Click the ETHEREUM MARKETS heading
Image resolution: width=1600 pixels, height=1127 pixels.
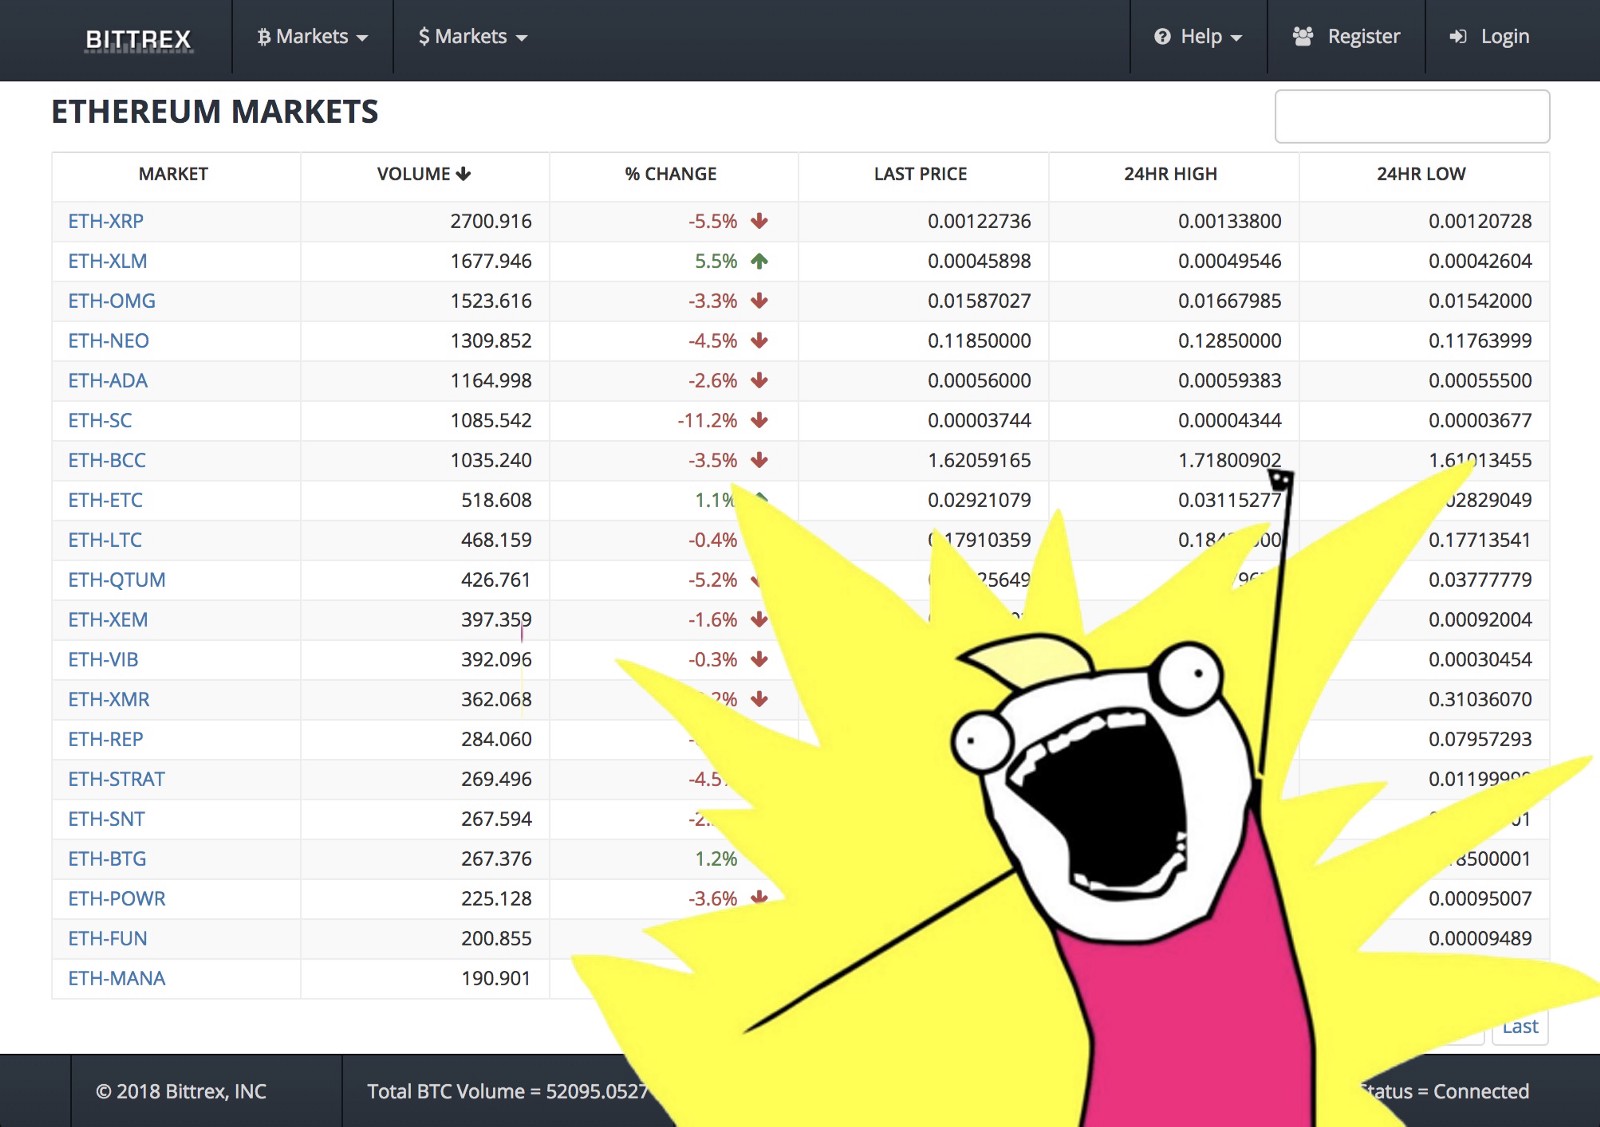pos(215,112)
